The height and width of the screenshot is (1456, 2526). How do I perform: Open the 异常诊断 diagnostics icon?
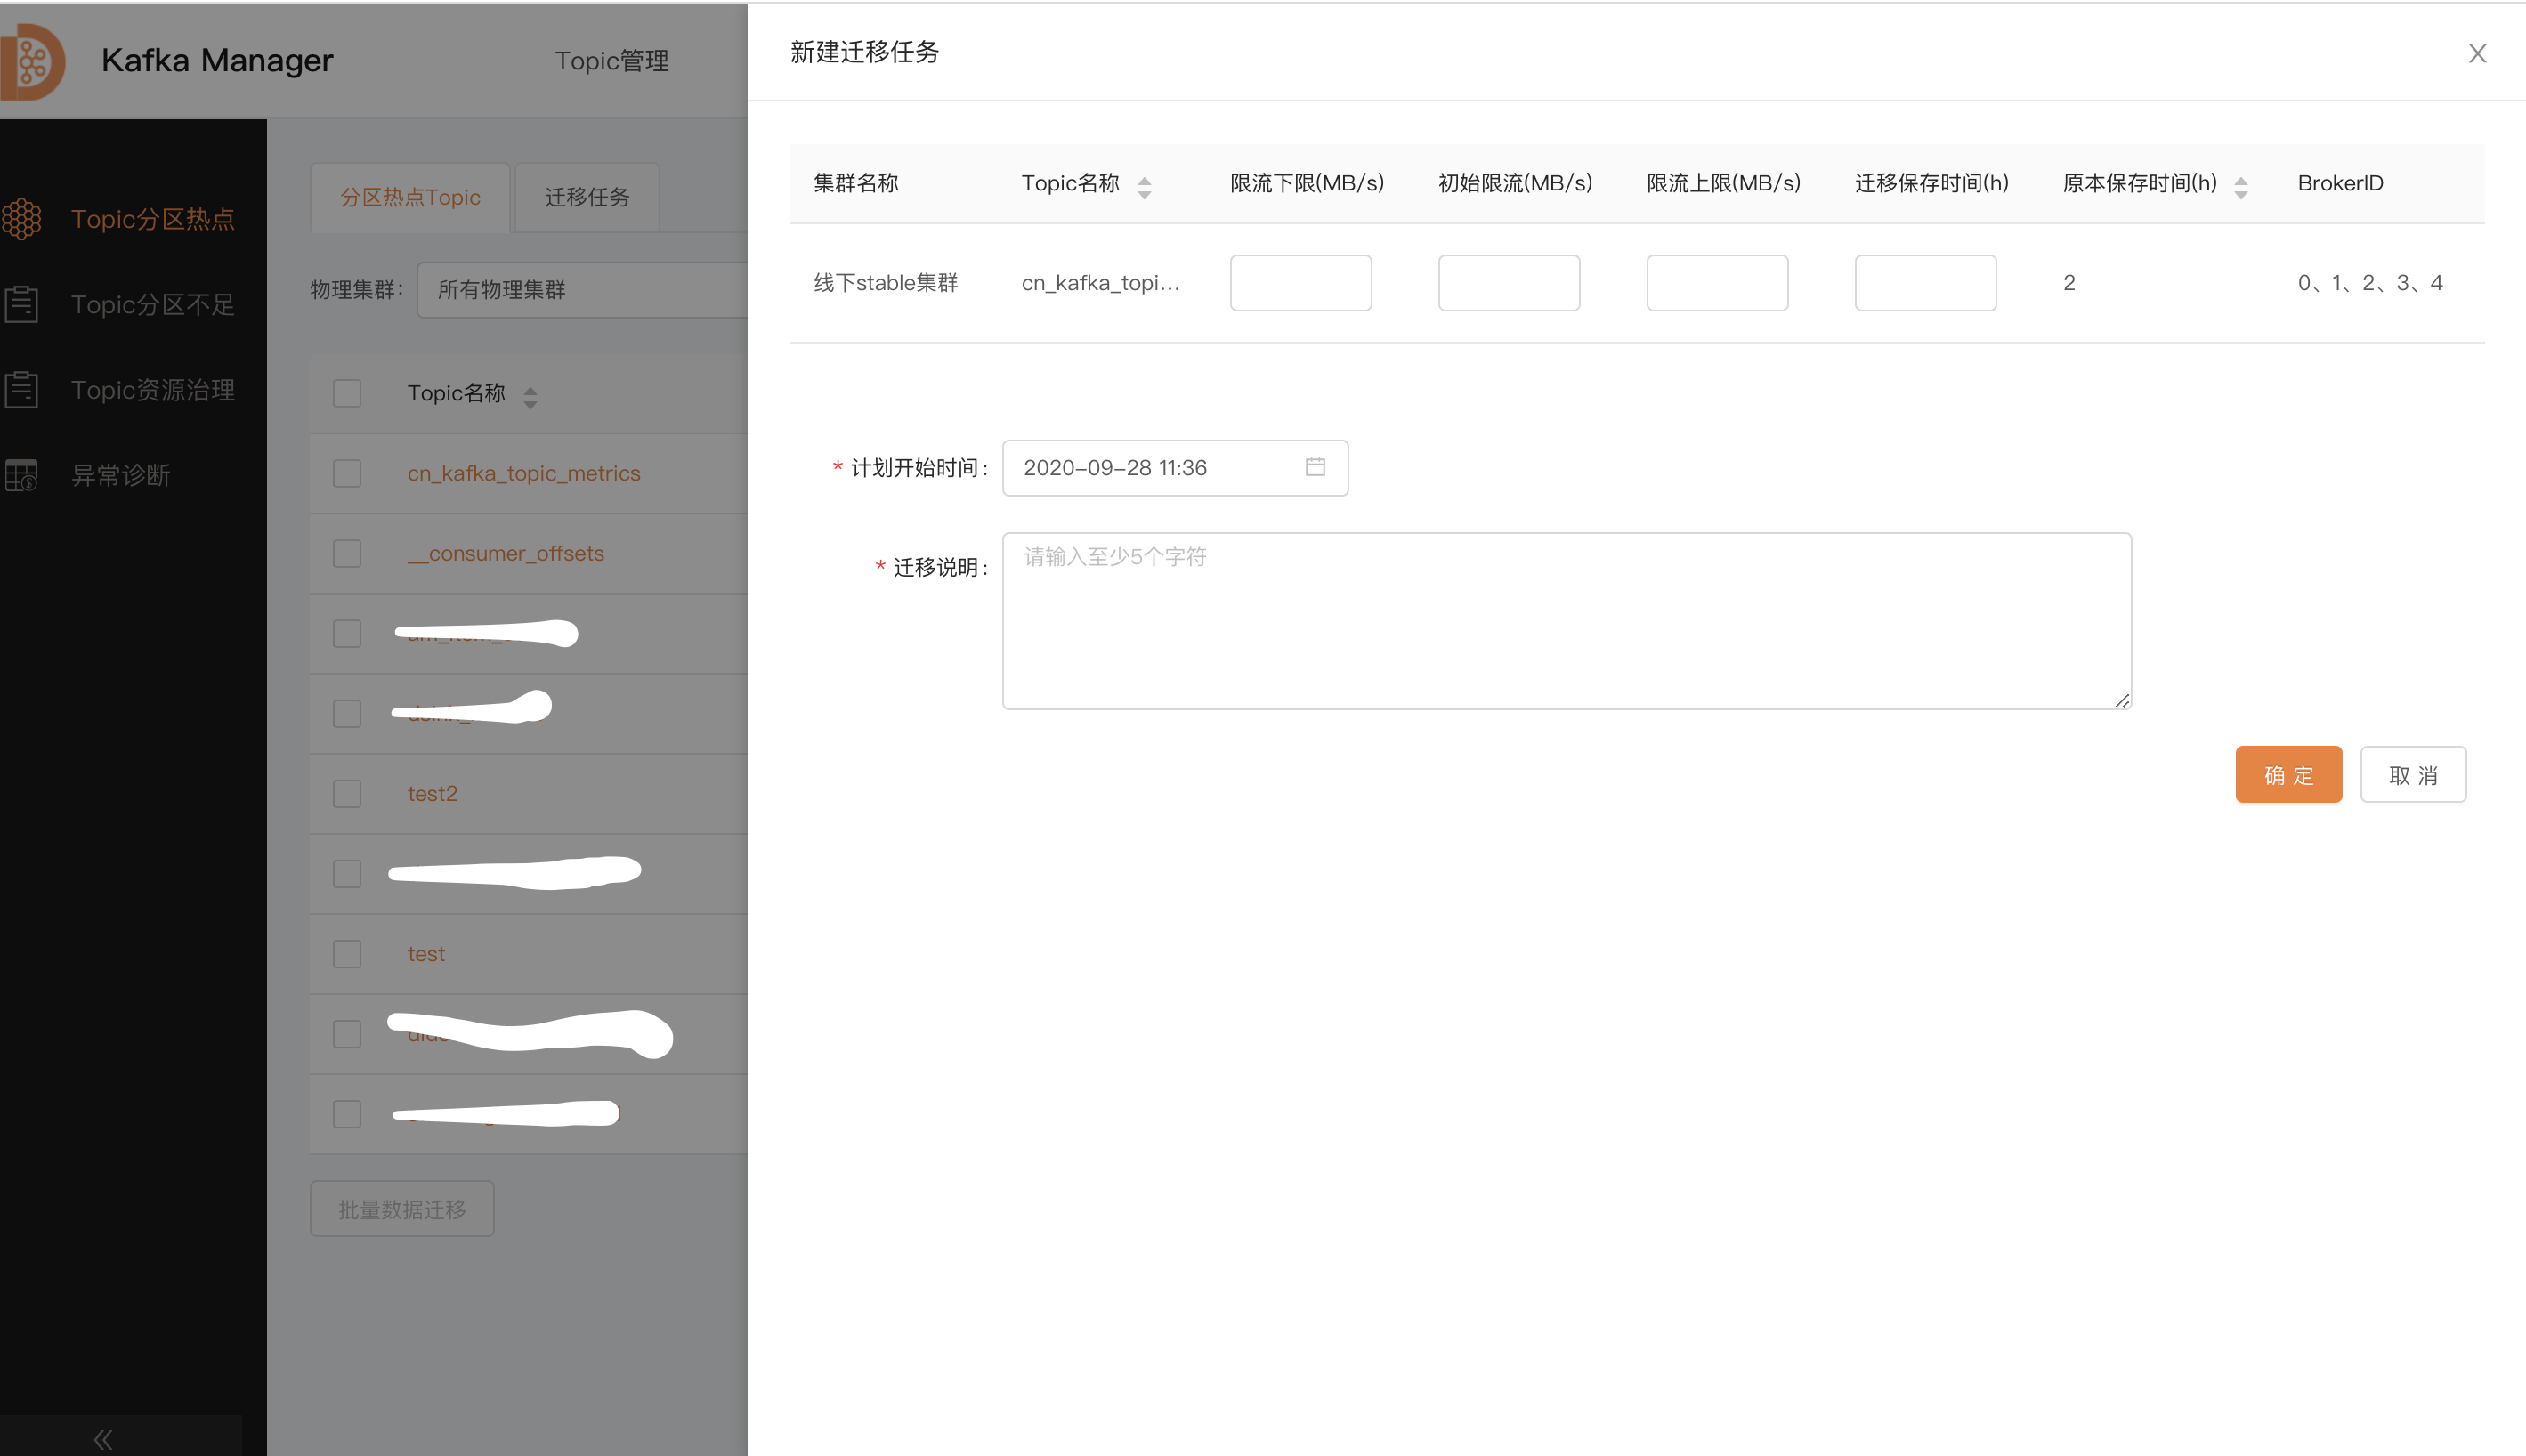22,474
